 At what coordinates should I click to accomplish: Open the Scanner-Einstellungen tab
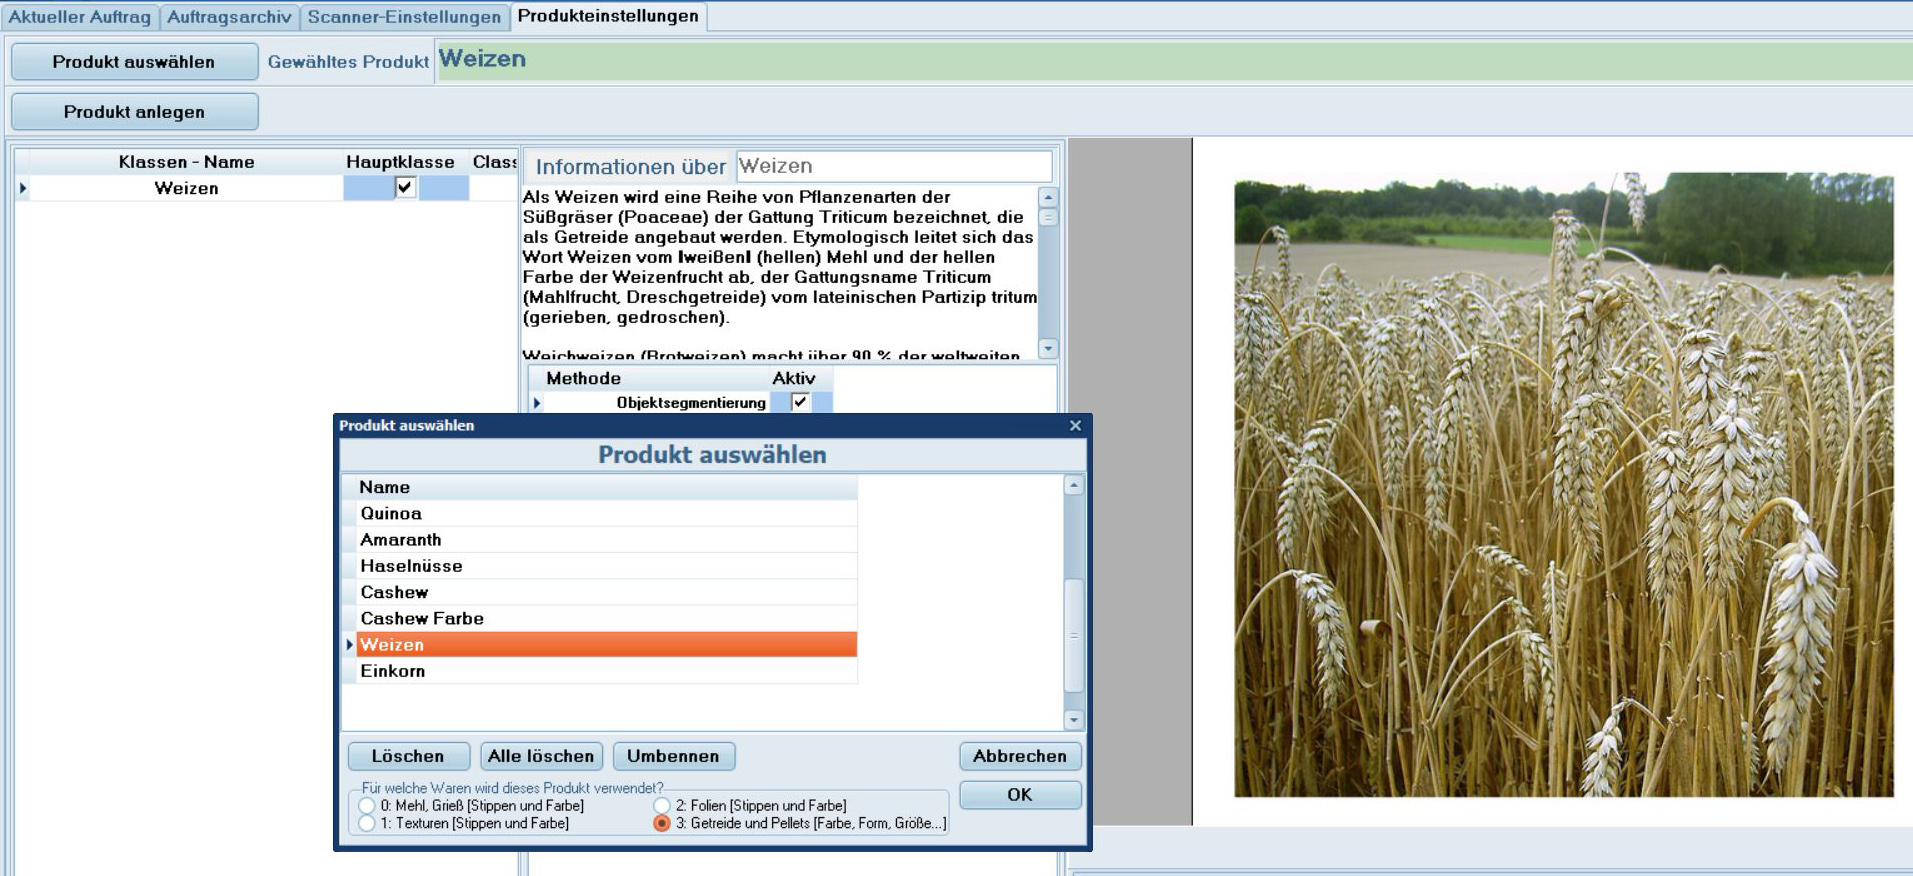tap(404, 17)
